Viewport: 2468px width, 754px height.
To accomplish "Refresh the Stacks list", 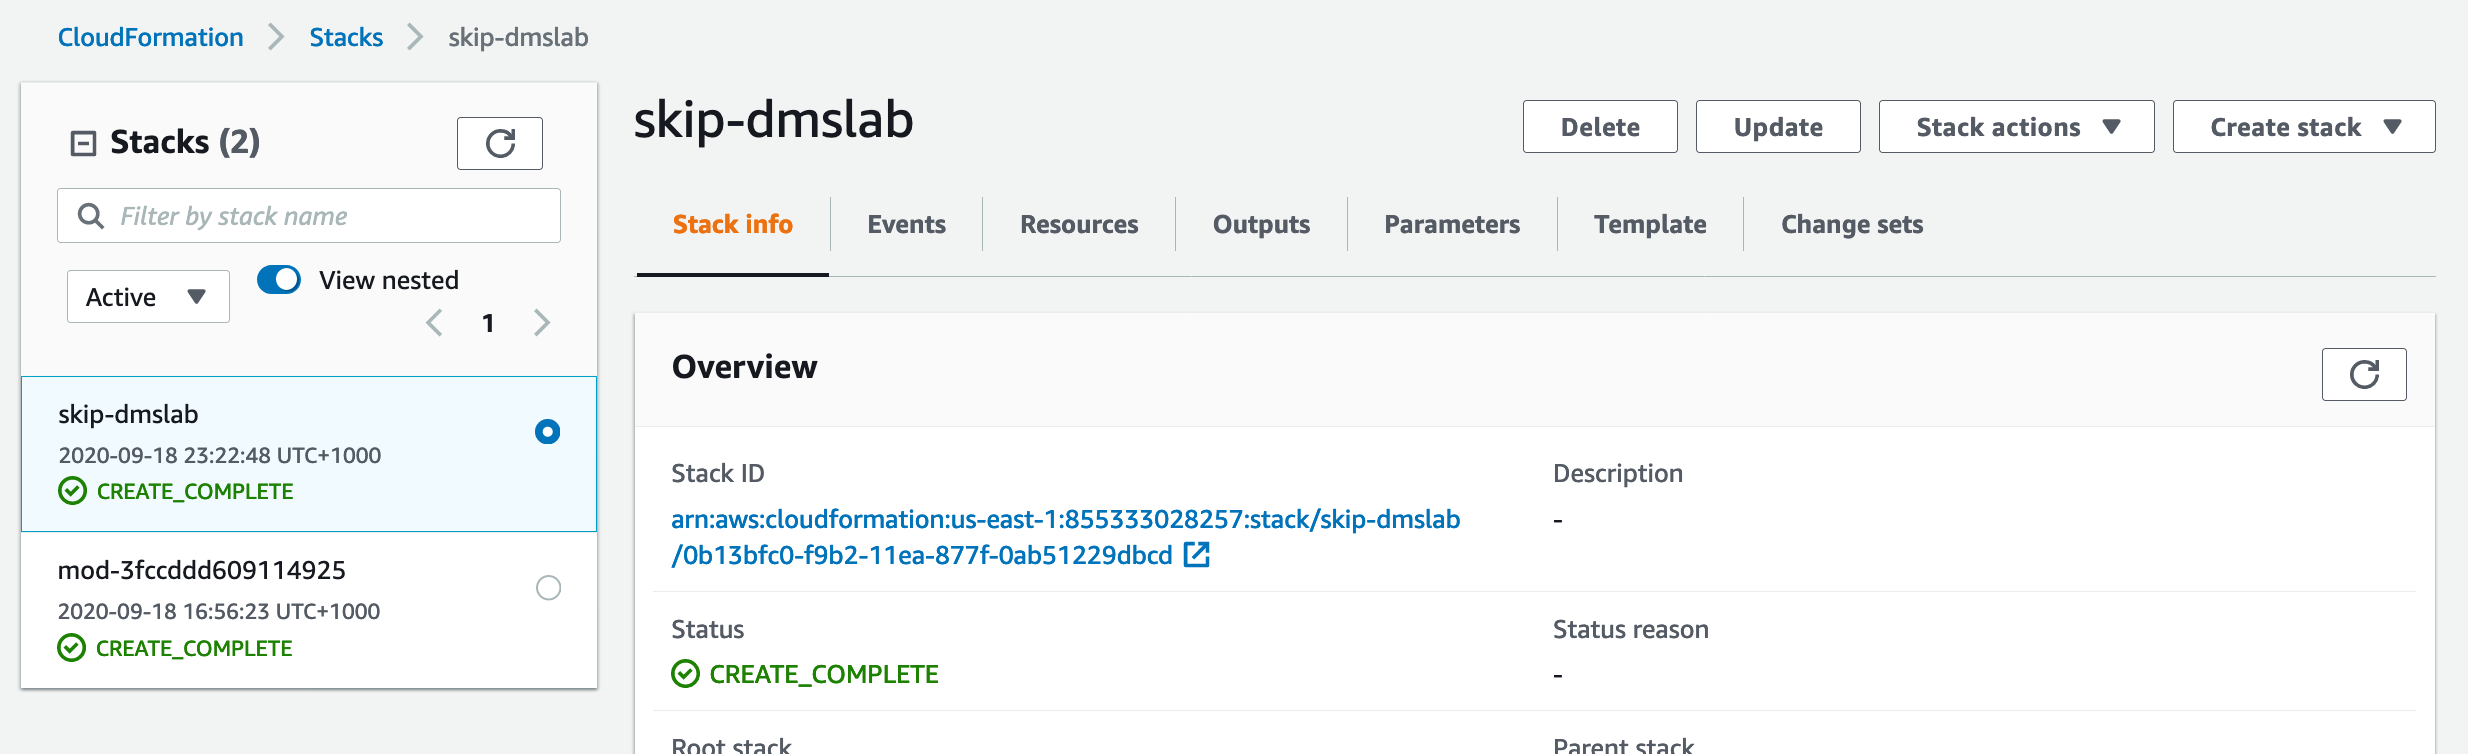I will pos(500,143).
